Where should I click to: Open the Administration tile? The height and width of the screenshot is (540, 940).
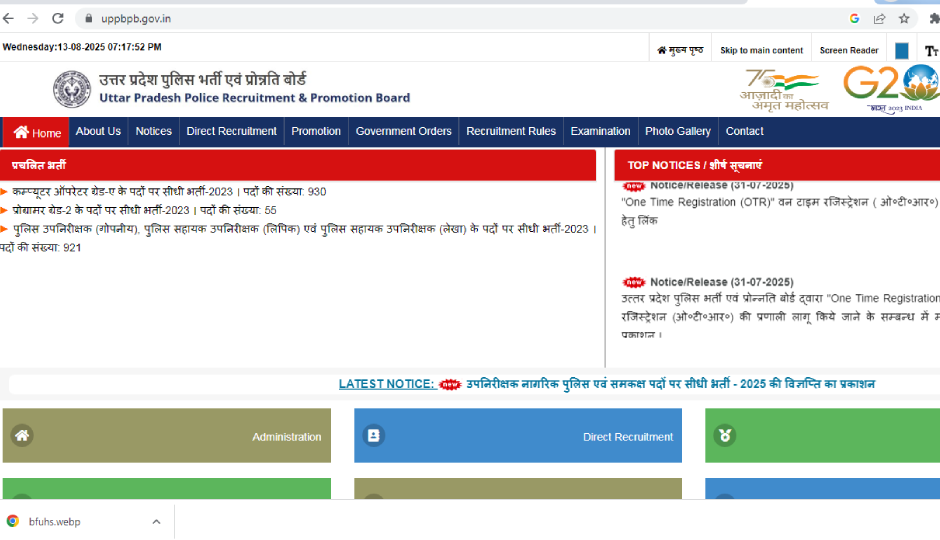click(x=167, y=436)
